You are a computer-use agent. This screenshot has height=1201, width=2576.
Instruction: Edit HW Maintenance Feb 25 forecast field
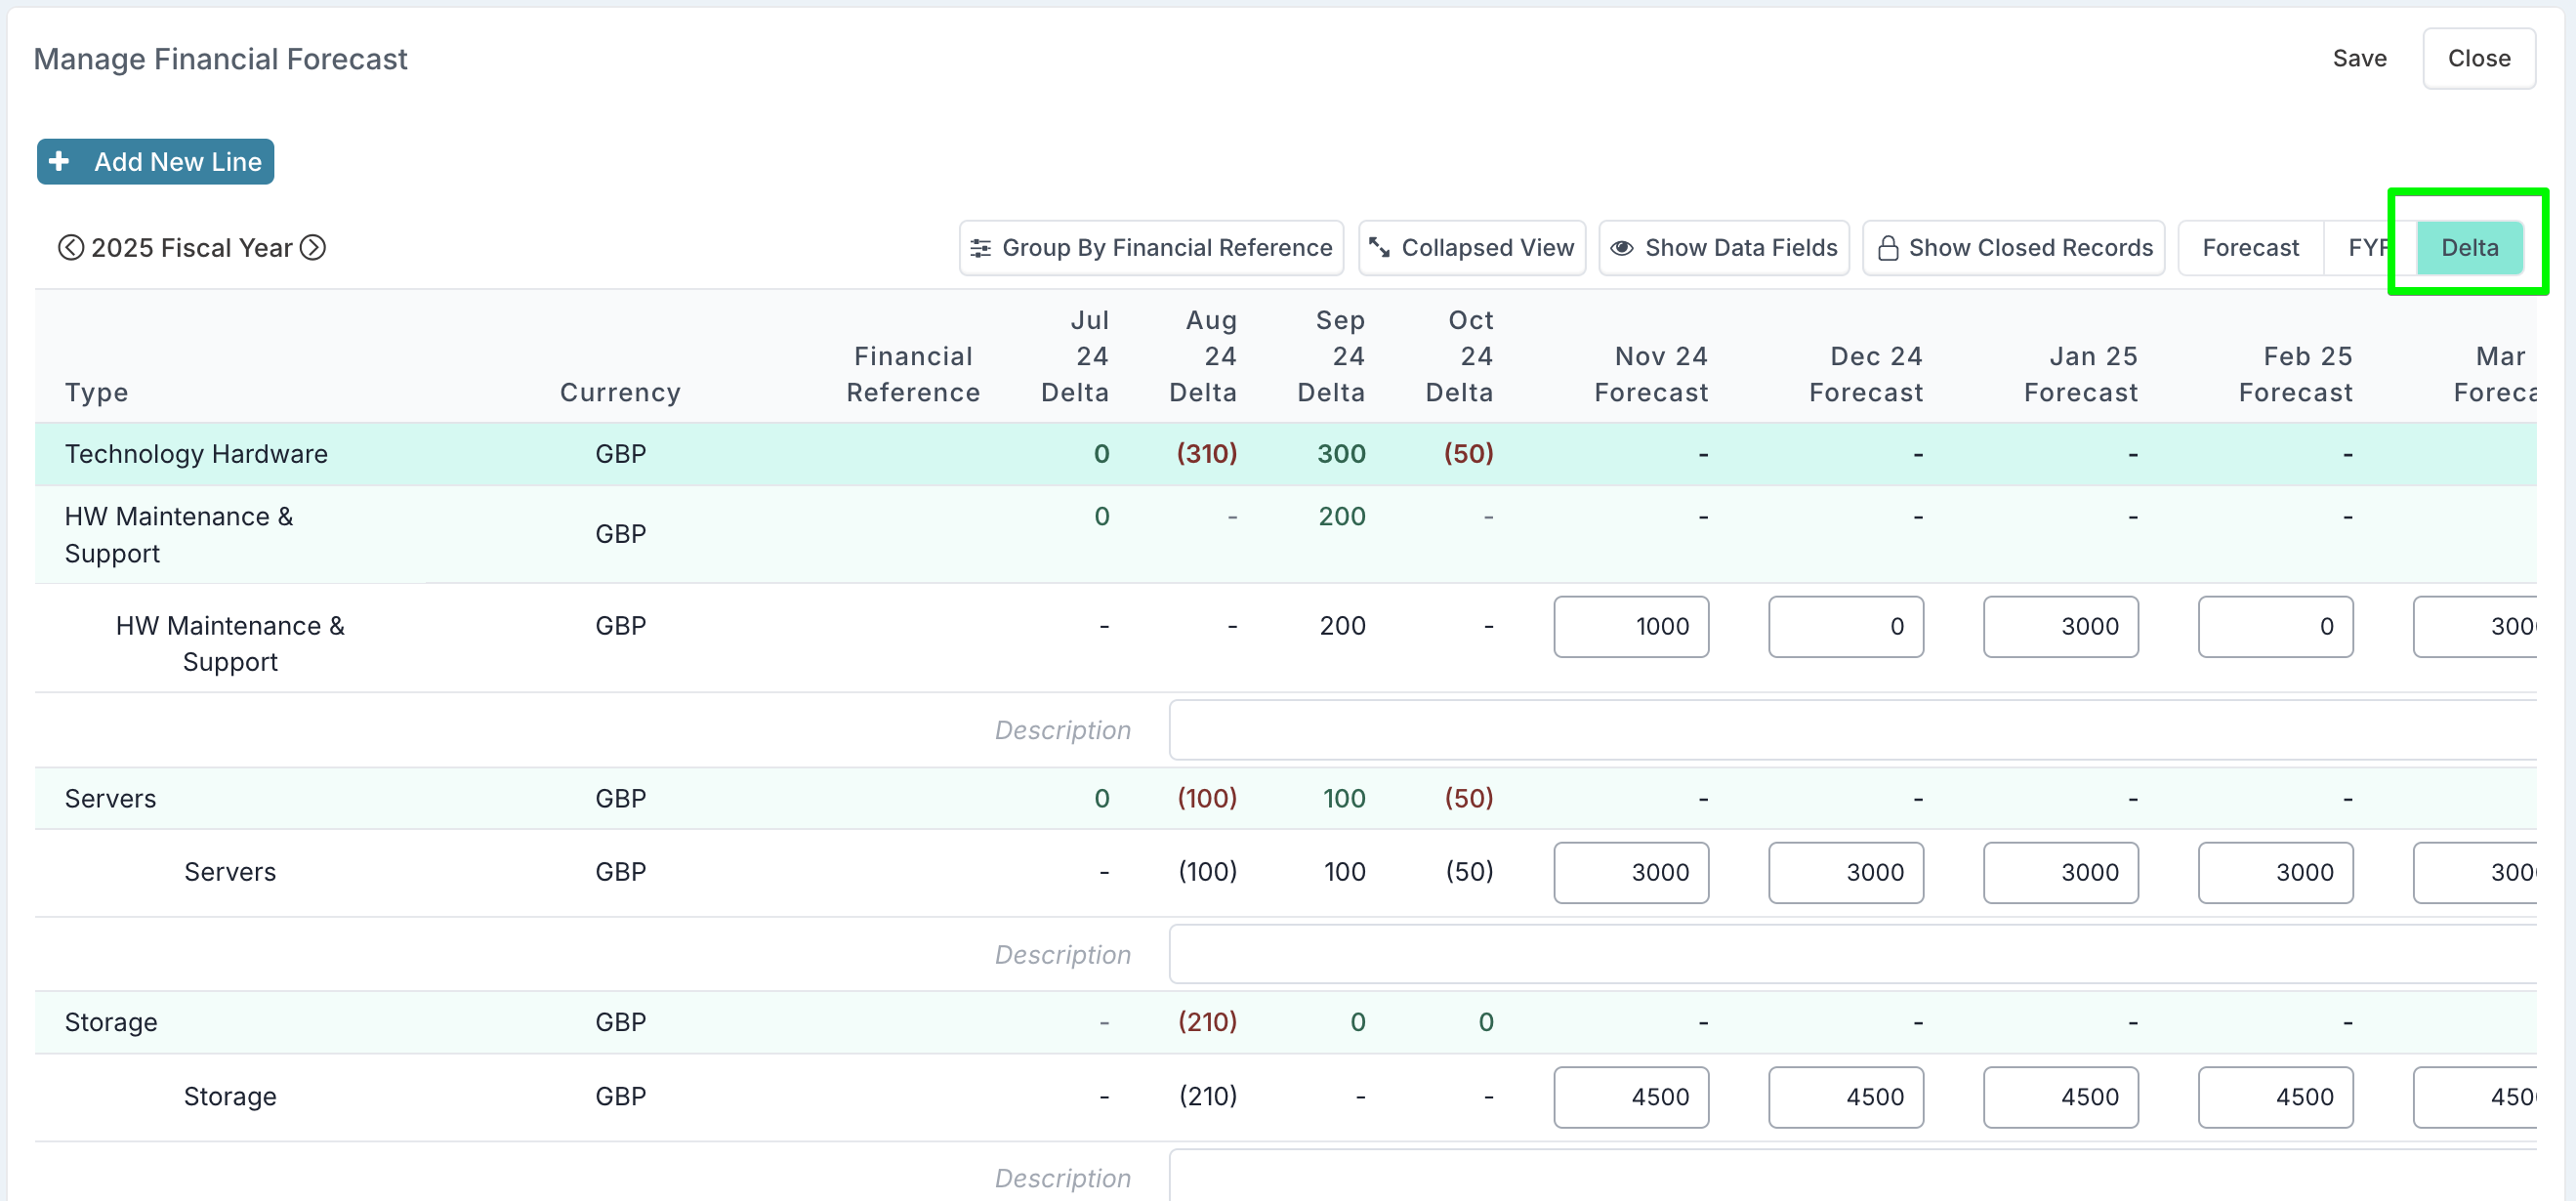[2275, 626]
